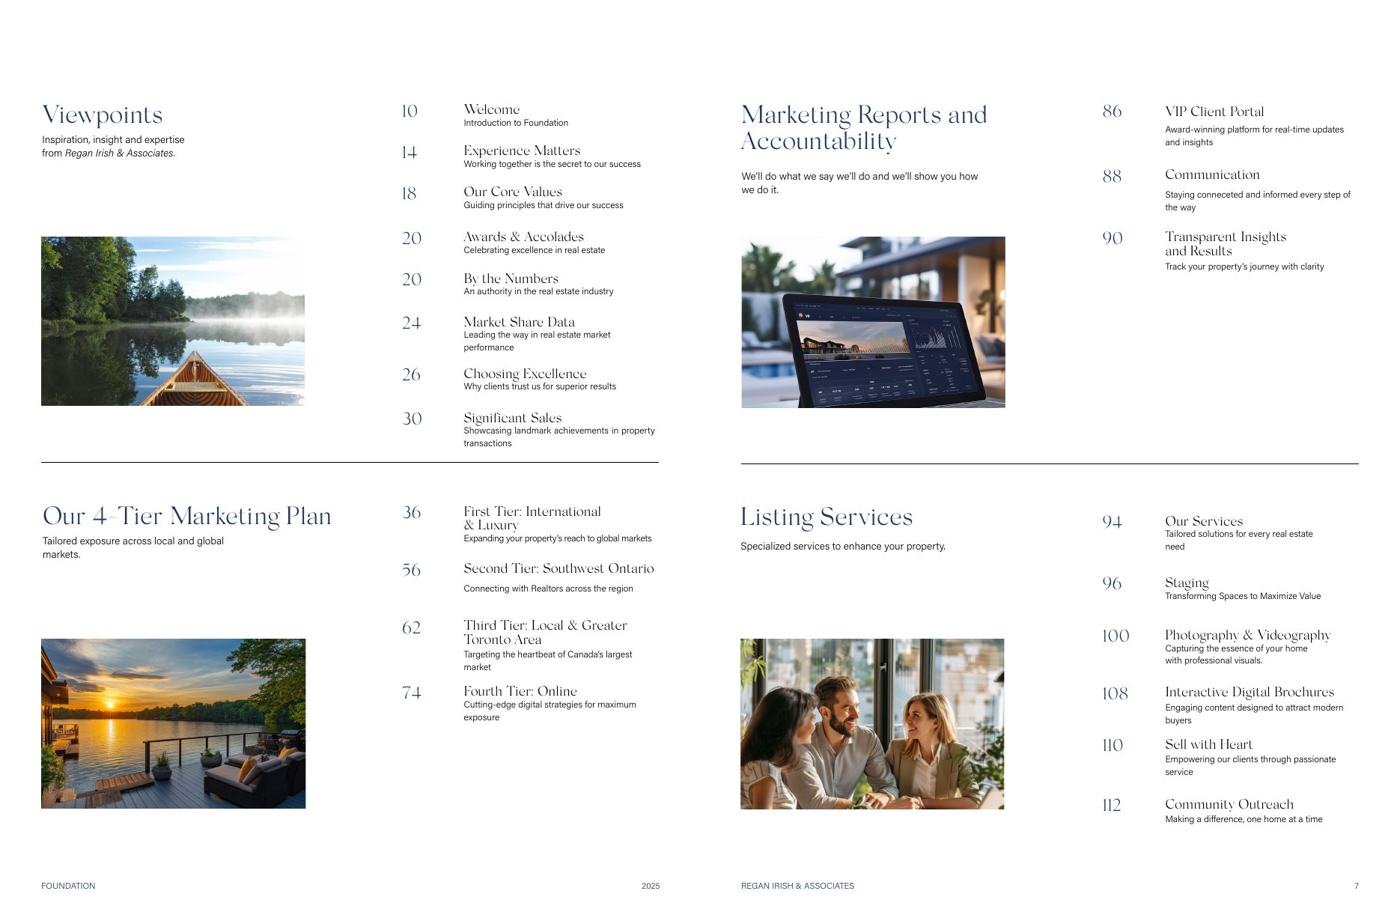Click the canoe on misty lake photo
The width and height of the screenshot is (1400, 906).
(x=173, y=321)
